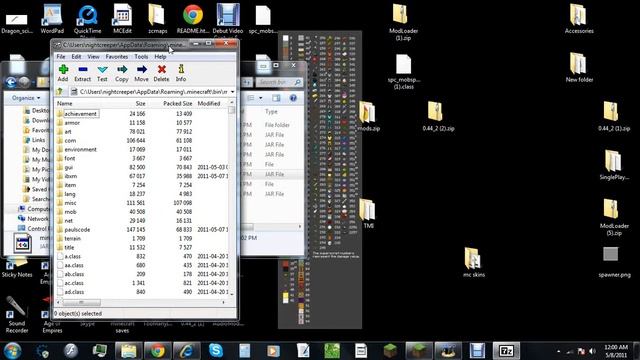Select the achievement folder row
The image size is (640, 360).
click(x=142, y=113)
